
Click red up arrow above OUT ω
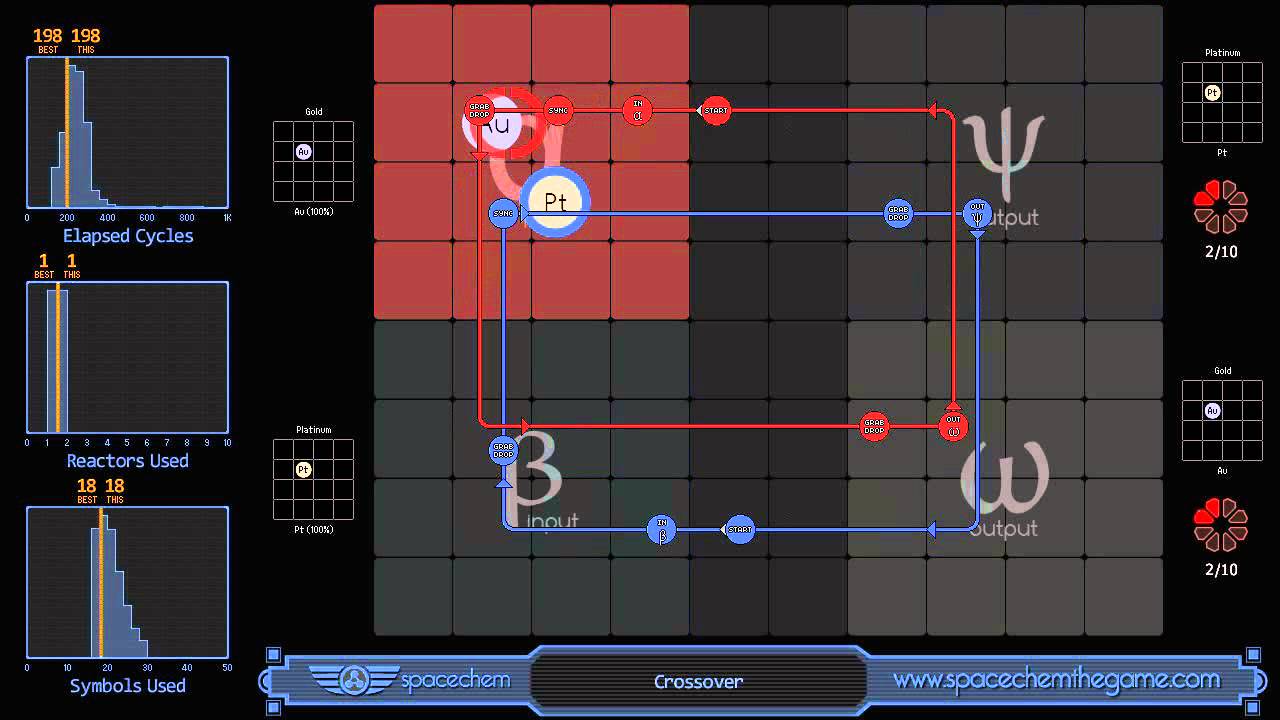[953, 405]
